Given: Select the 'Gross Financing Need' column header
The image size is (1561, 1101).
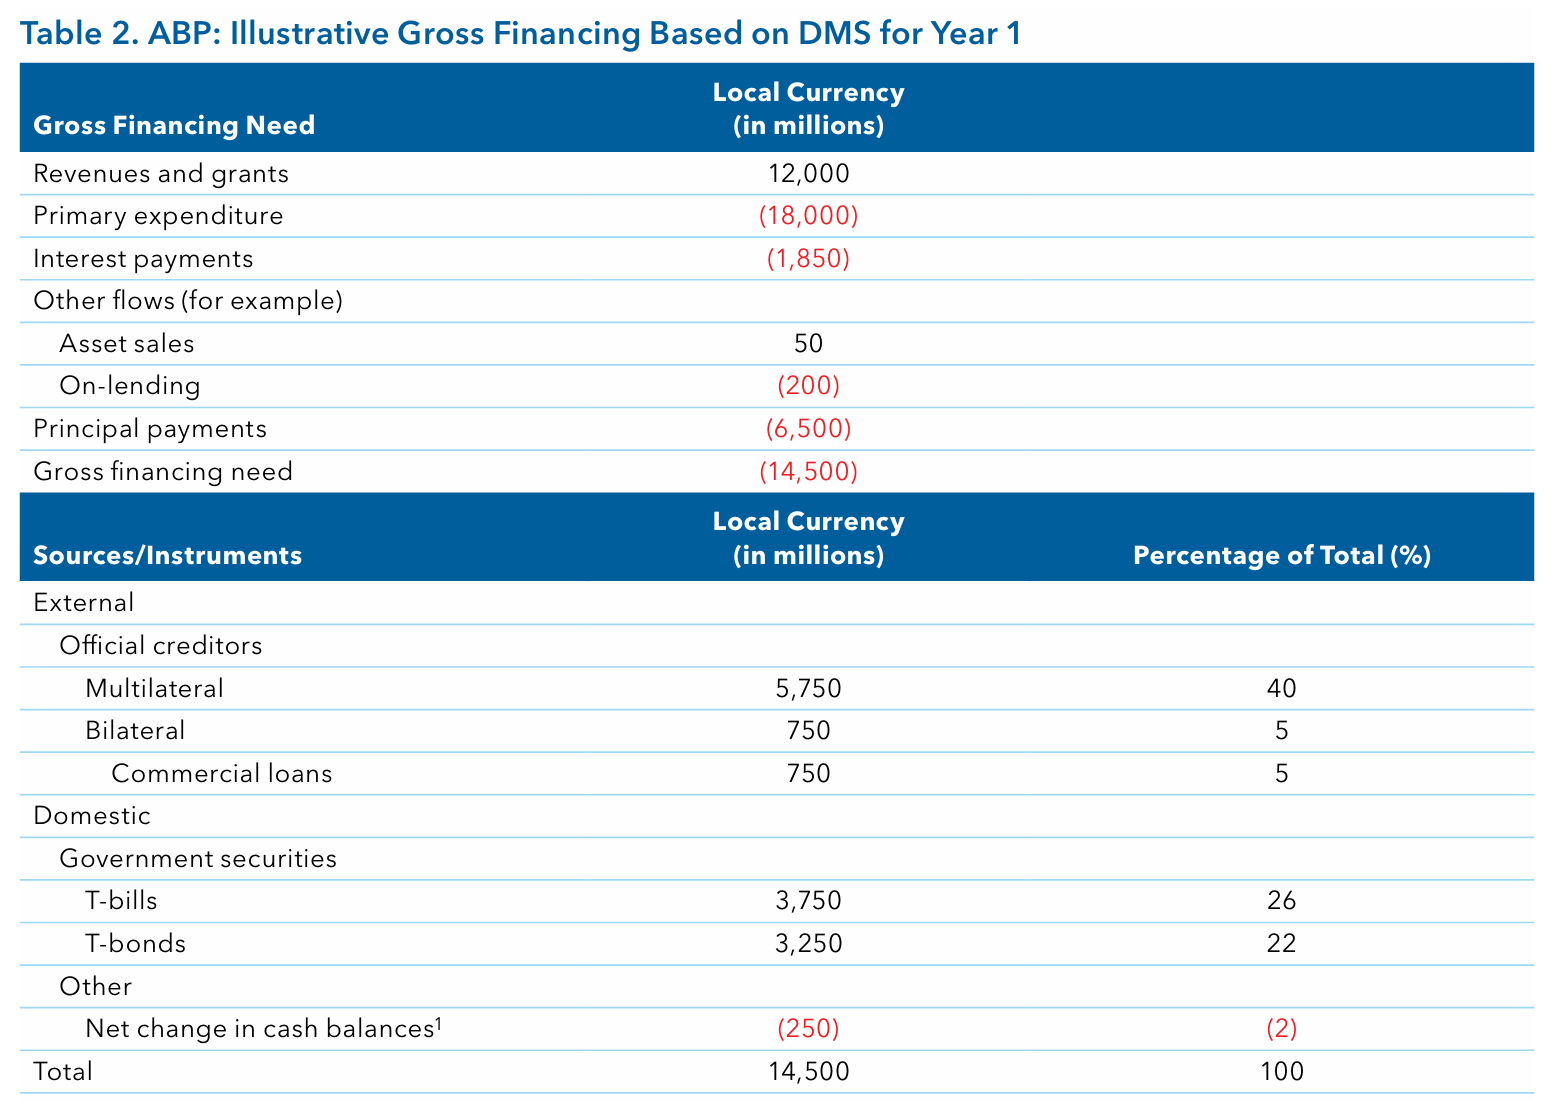Looking at the screenshot, I should click(x=174, y=125).
